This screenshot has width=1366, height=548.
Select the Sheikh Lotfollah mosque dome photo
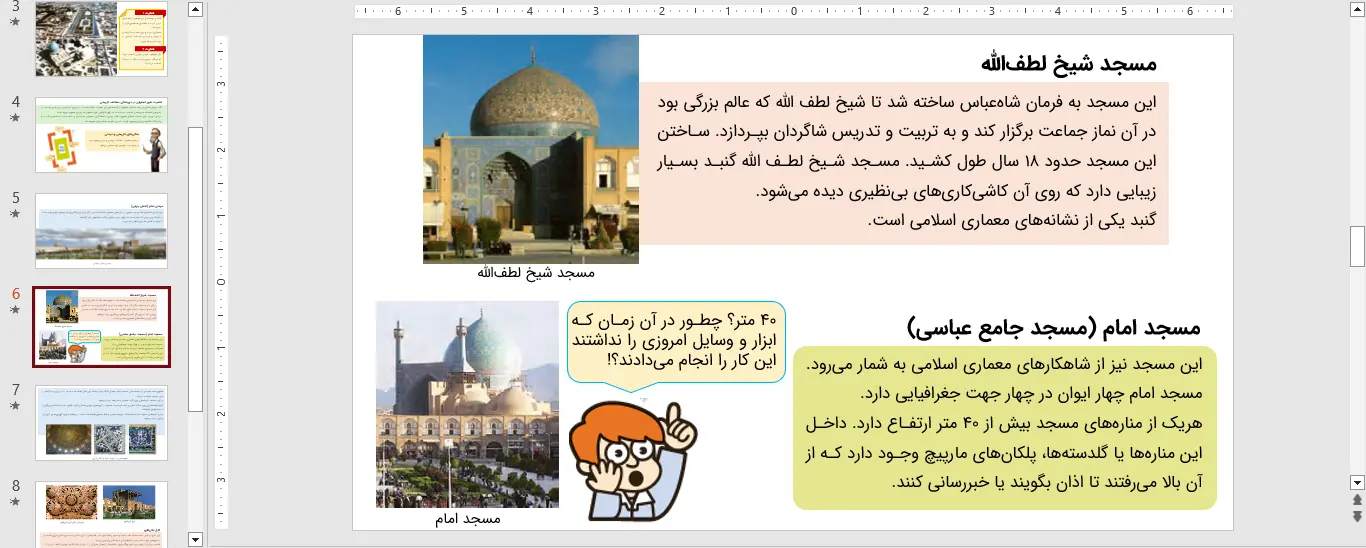coord(530,149)
